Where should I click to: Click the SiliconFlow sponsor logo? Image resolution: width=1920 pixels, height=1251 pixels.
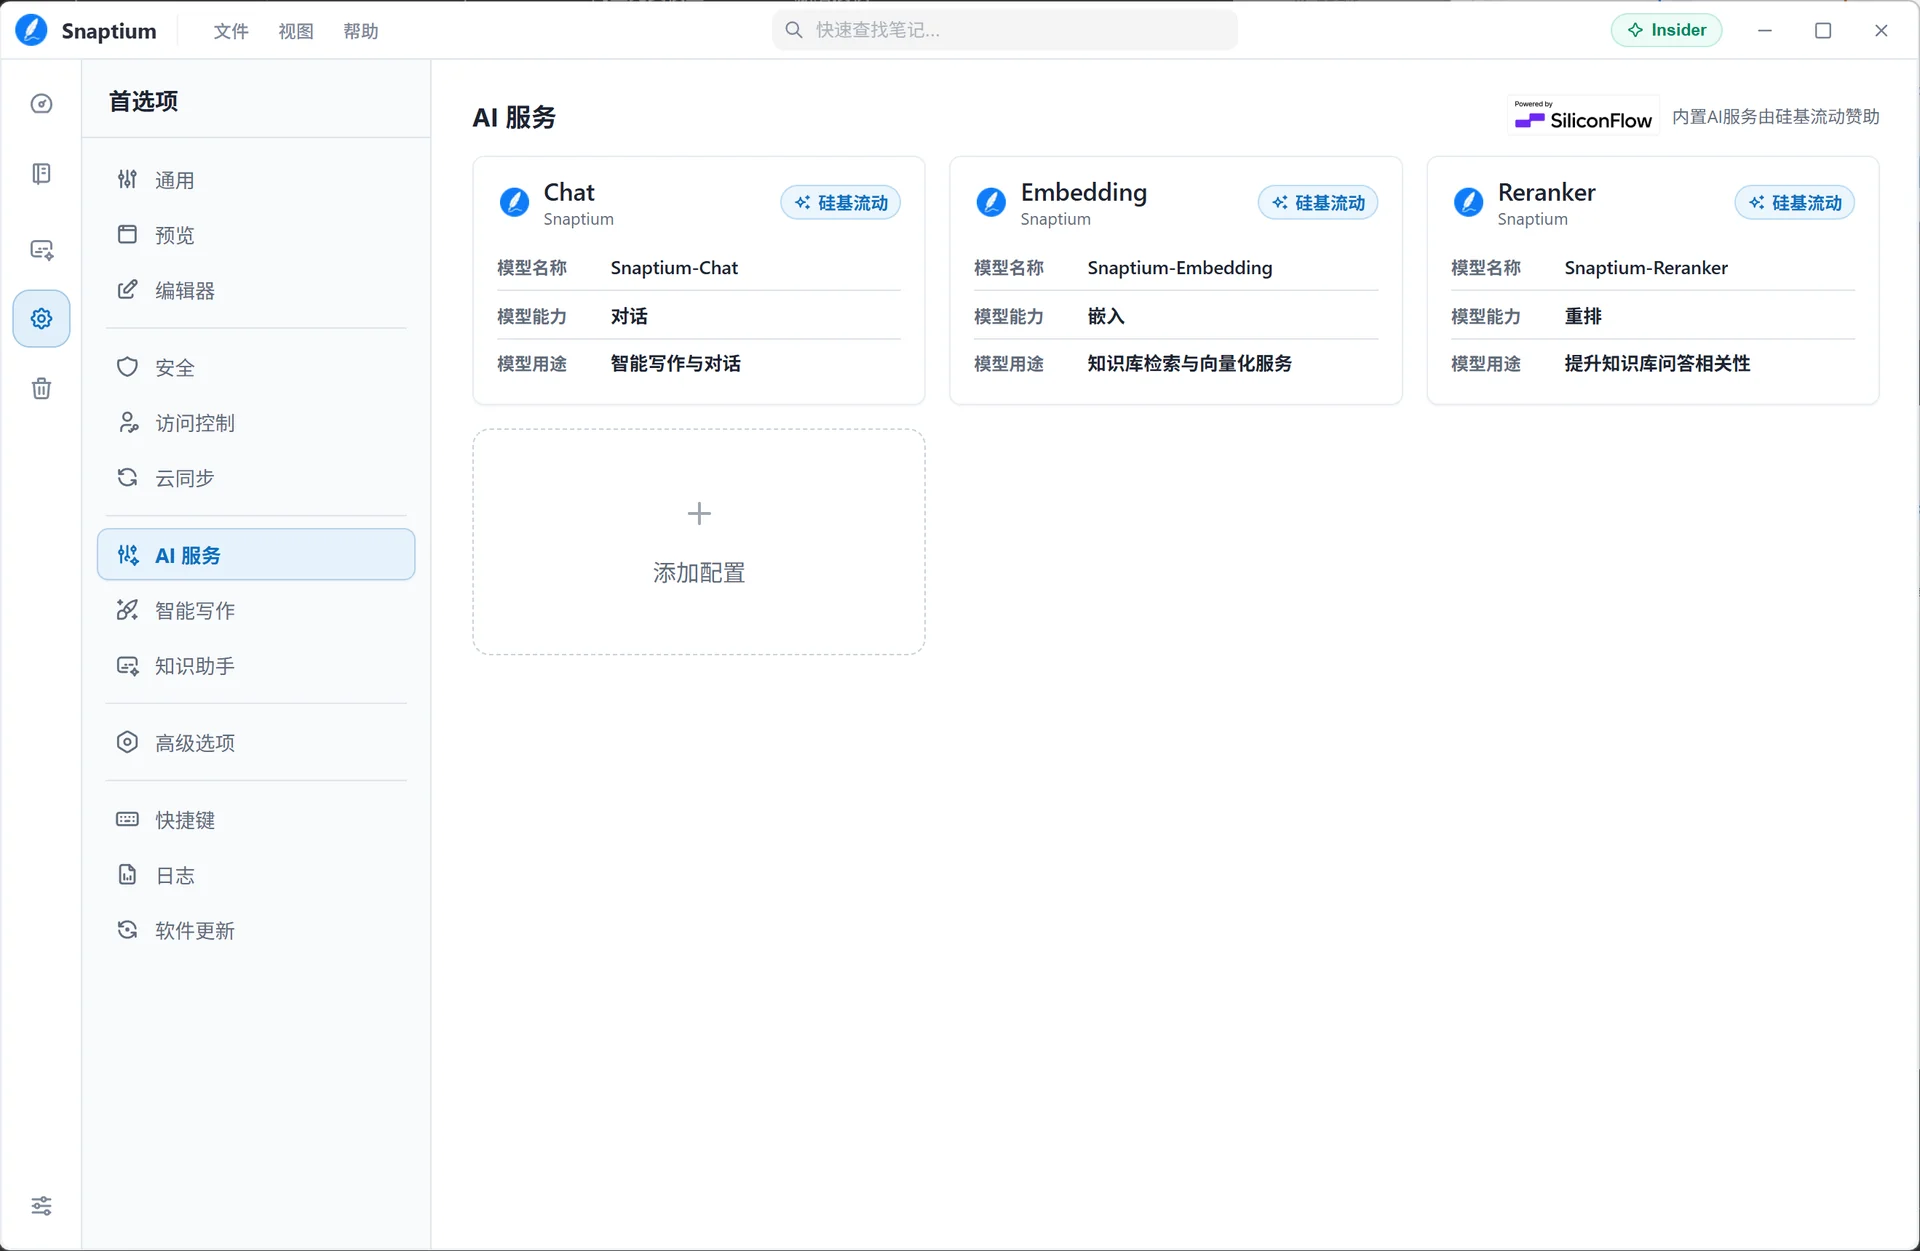[1583, 116]
